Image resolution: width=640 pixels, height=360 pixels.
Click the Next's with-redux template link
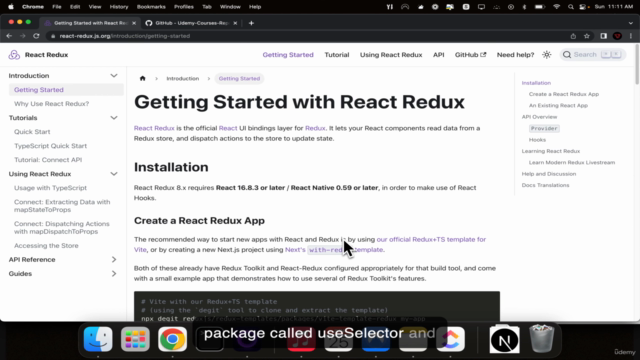click(334, 250)
